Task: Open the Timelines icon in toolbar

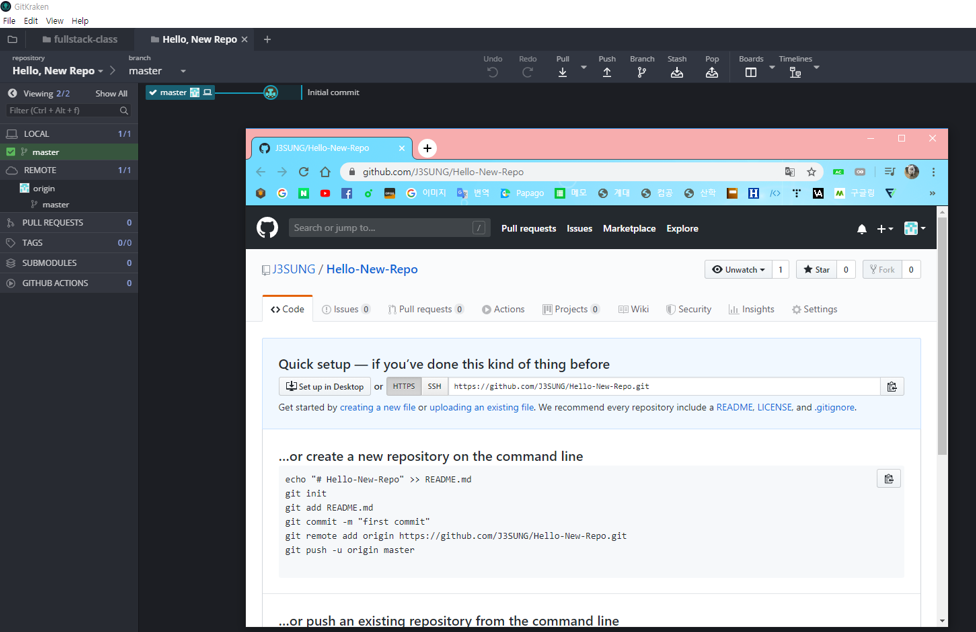Action: pyautogui.click(x=795, y=73)
